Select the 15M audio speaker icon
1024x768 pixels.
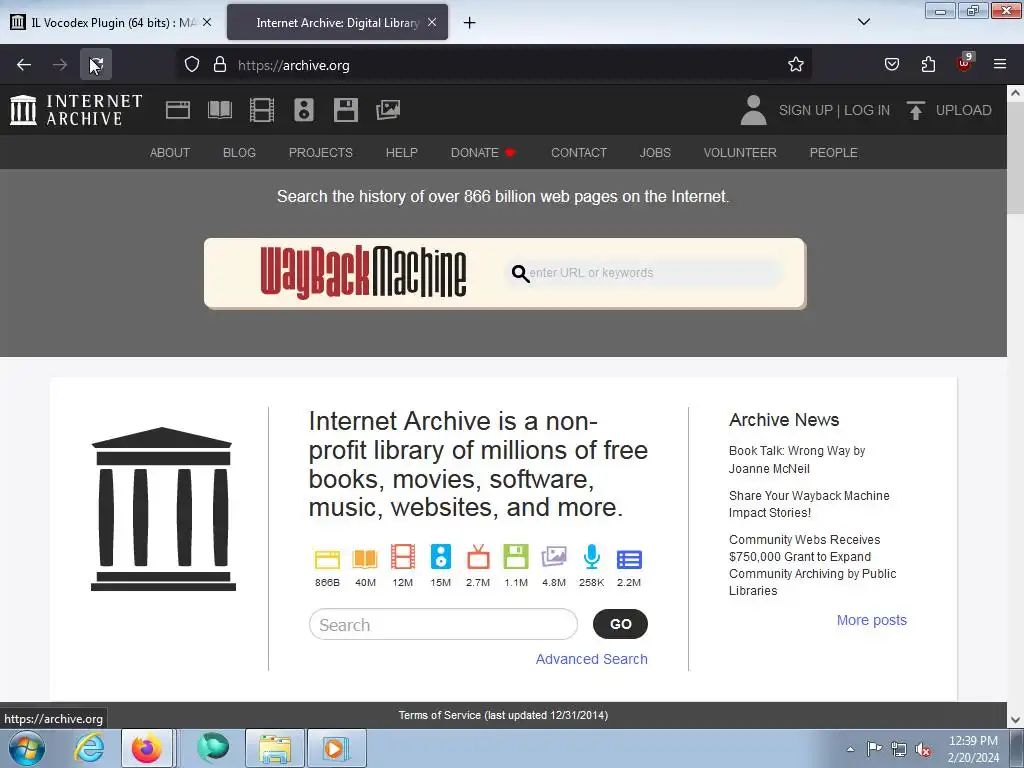[x=441, y=557]
